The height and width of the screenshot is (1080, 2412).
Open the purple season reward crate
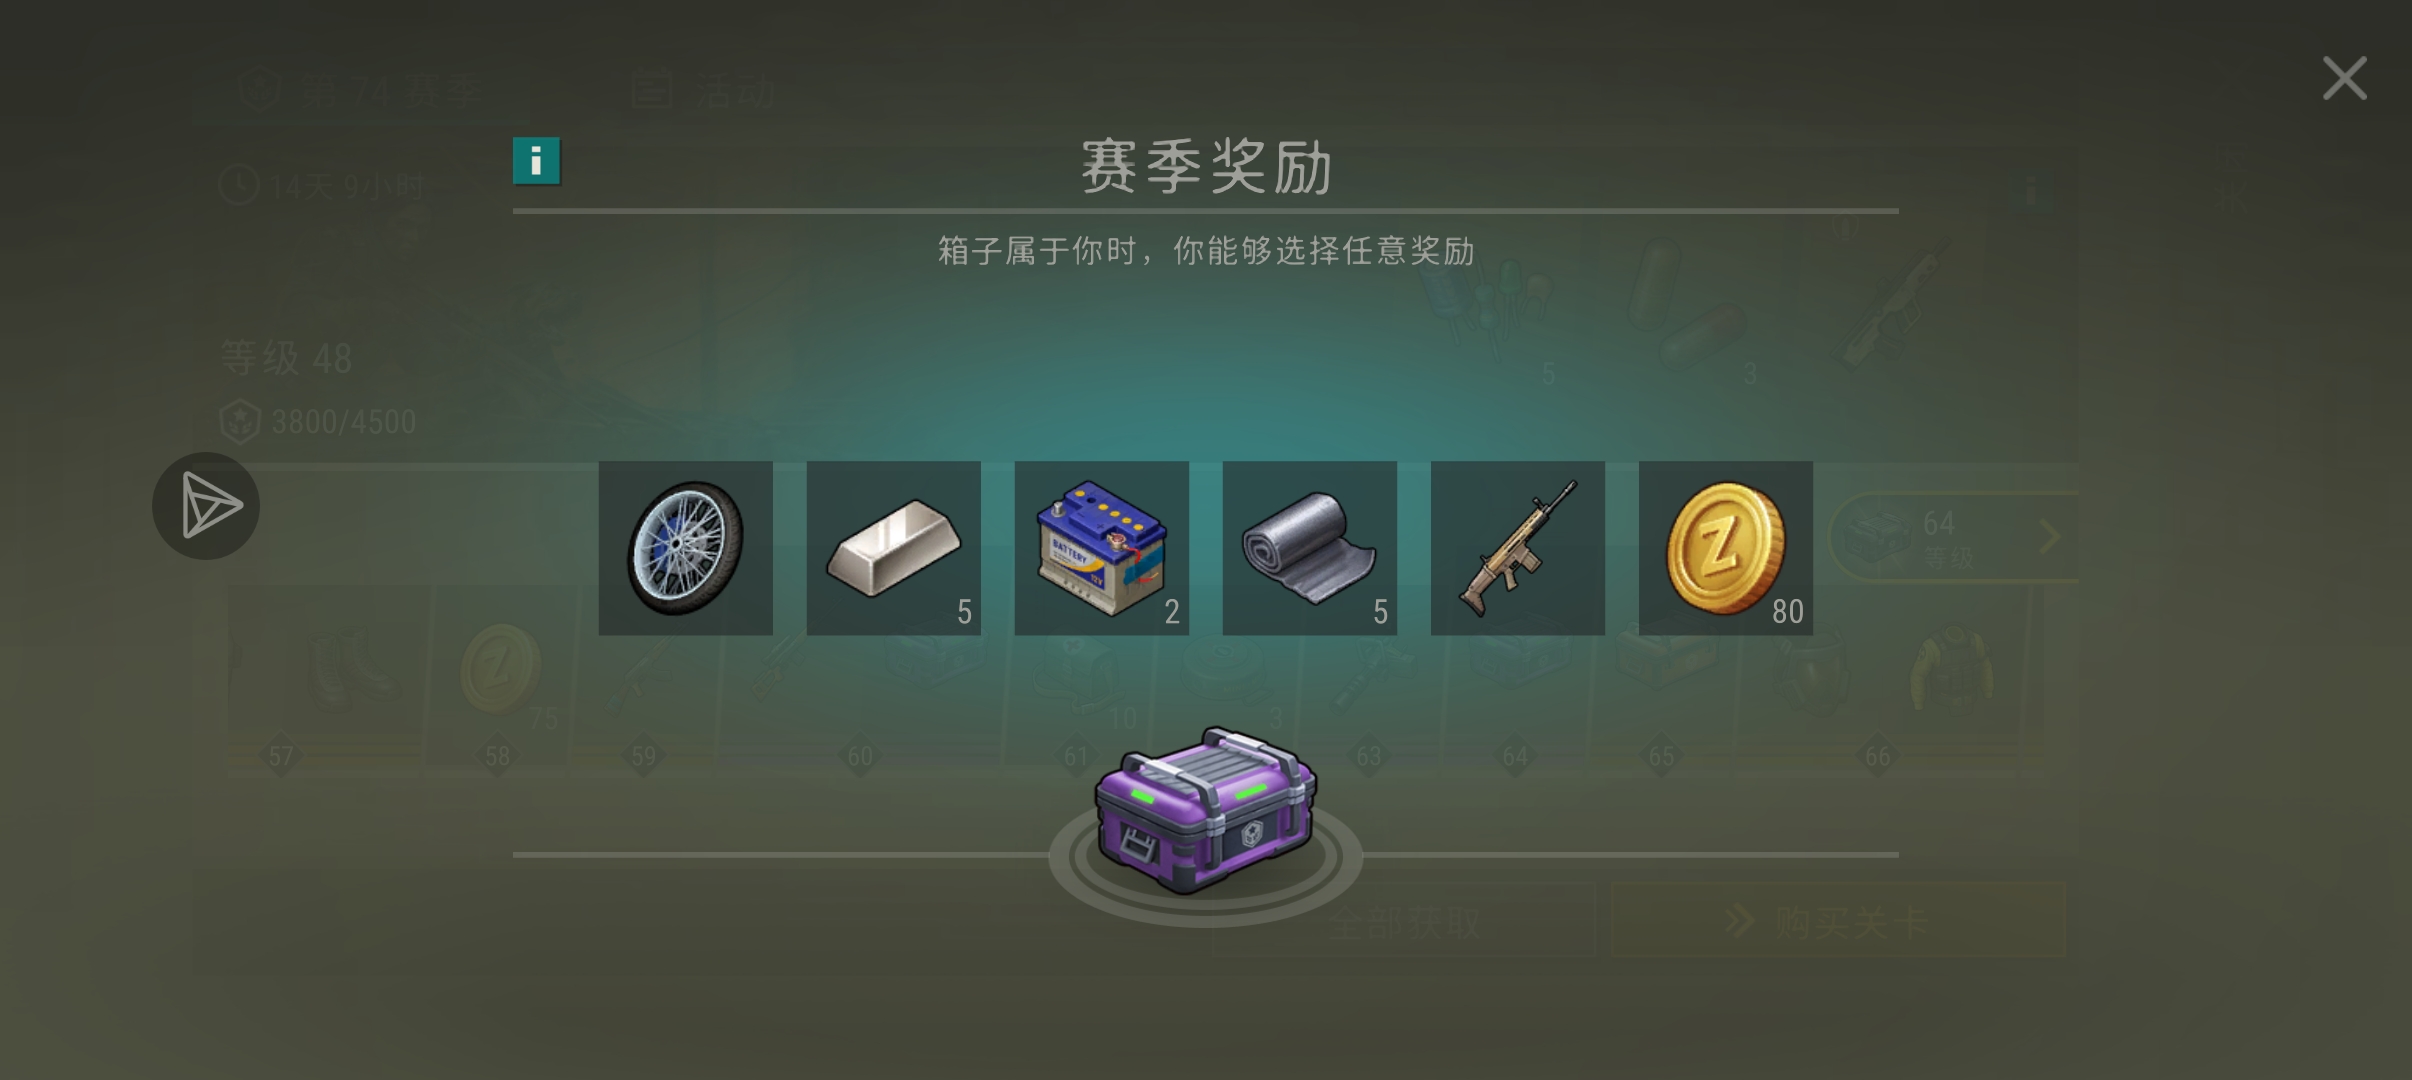coord(1205,810)
